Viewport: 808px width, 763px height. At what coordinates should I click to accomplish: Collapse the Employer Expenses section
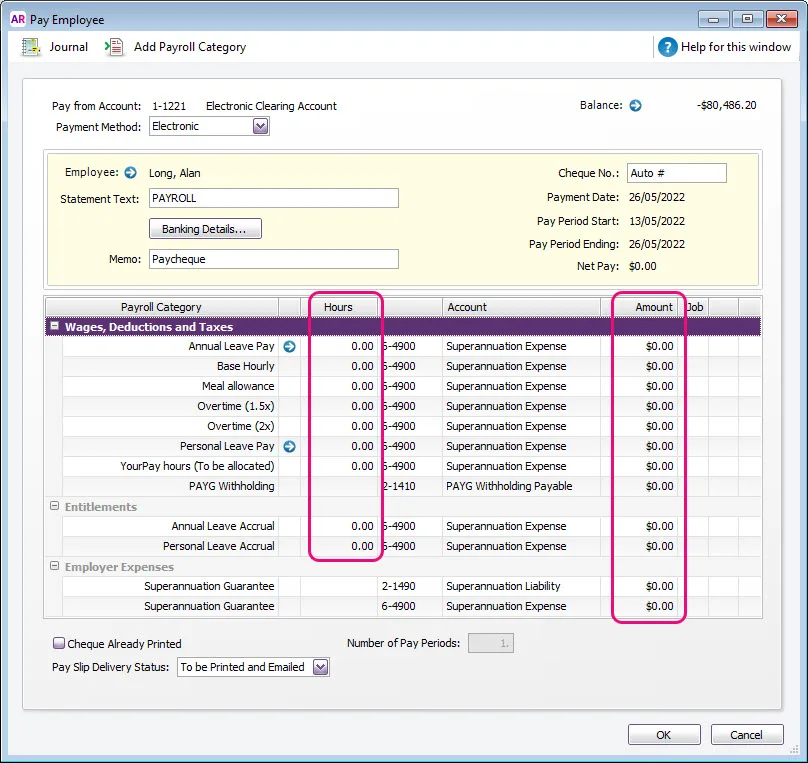[54, 567]
